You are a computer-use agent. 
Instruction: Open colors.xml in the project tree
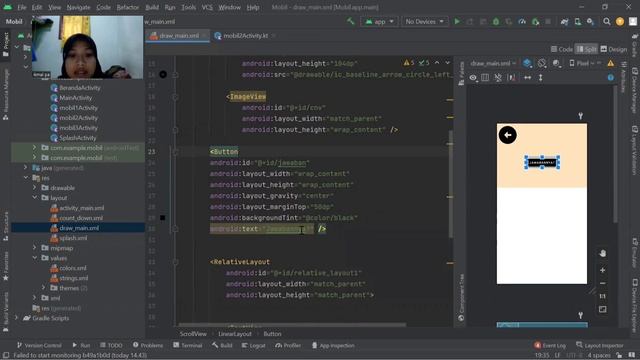73,268
